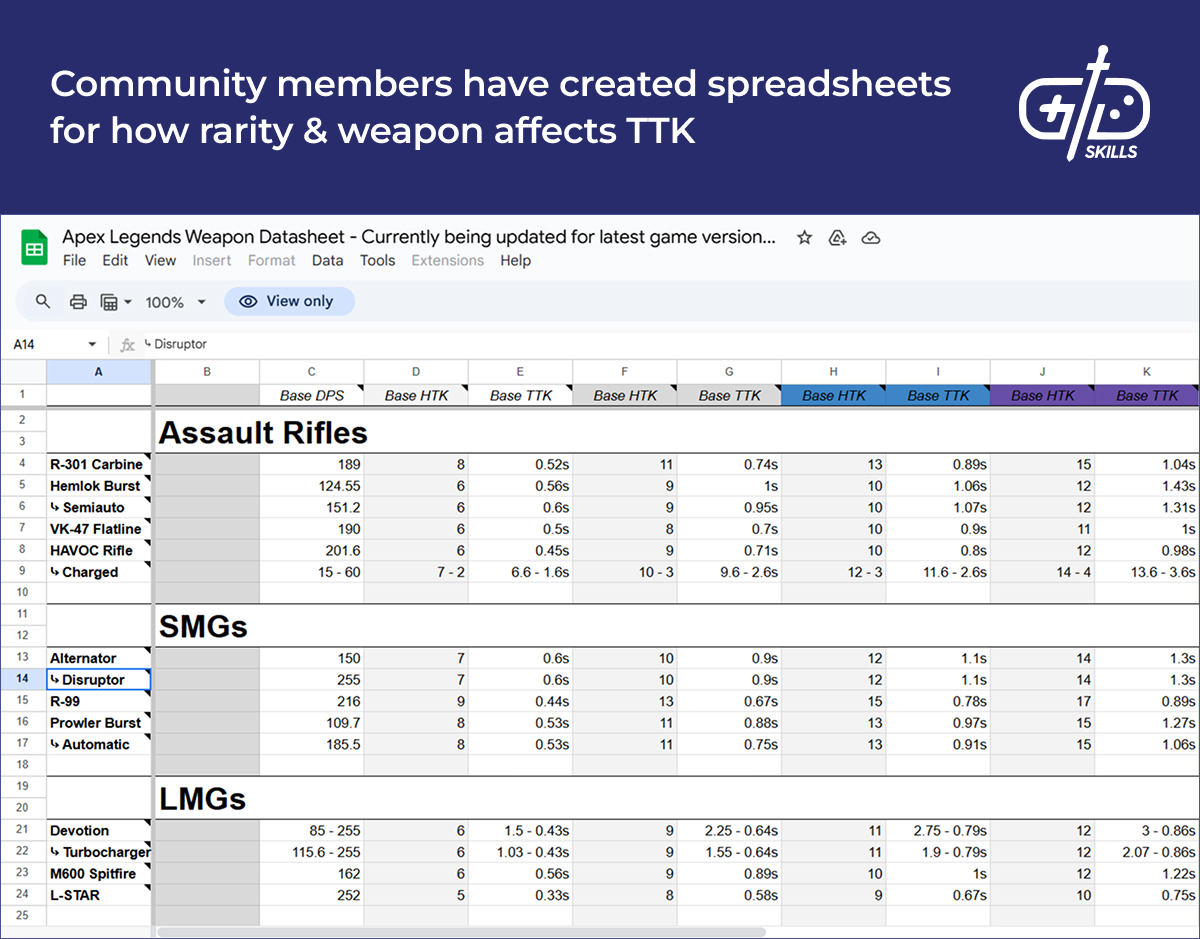Click the Google Sheets home icon
The image size is (1200, 939).
pos(34,248)
